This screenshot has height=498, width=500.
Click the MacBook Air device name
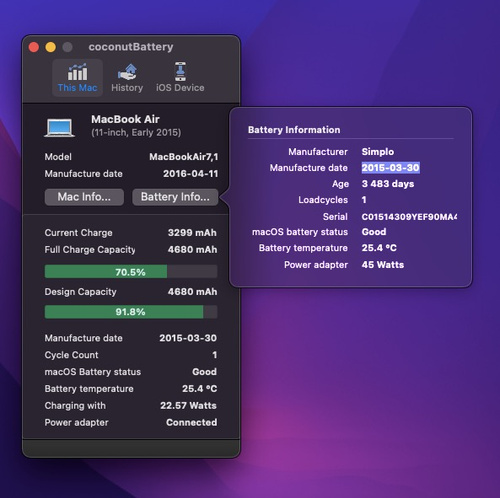coord(125,119)
